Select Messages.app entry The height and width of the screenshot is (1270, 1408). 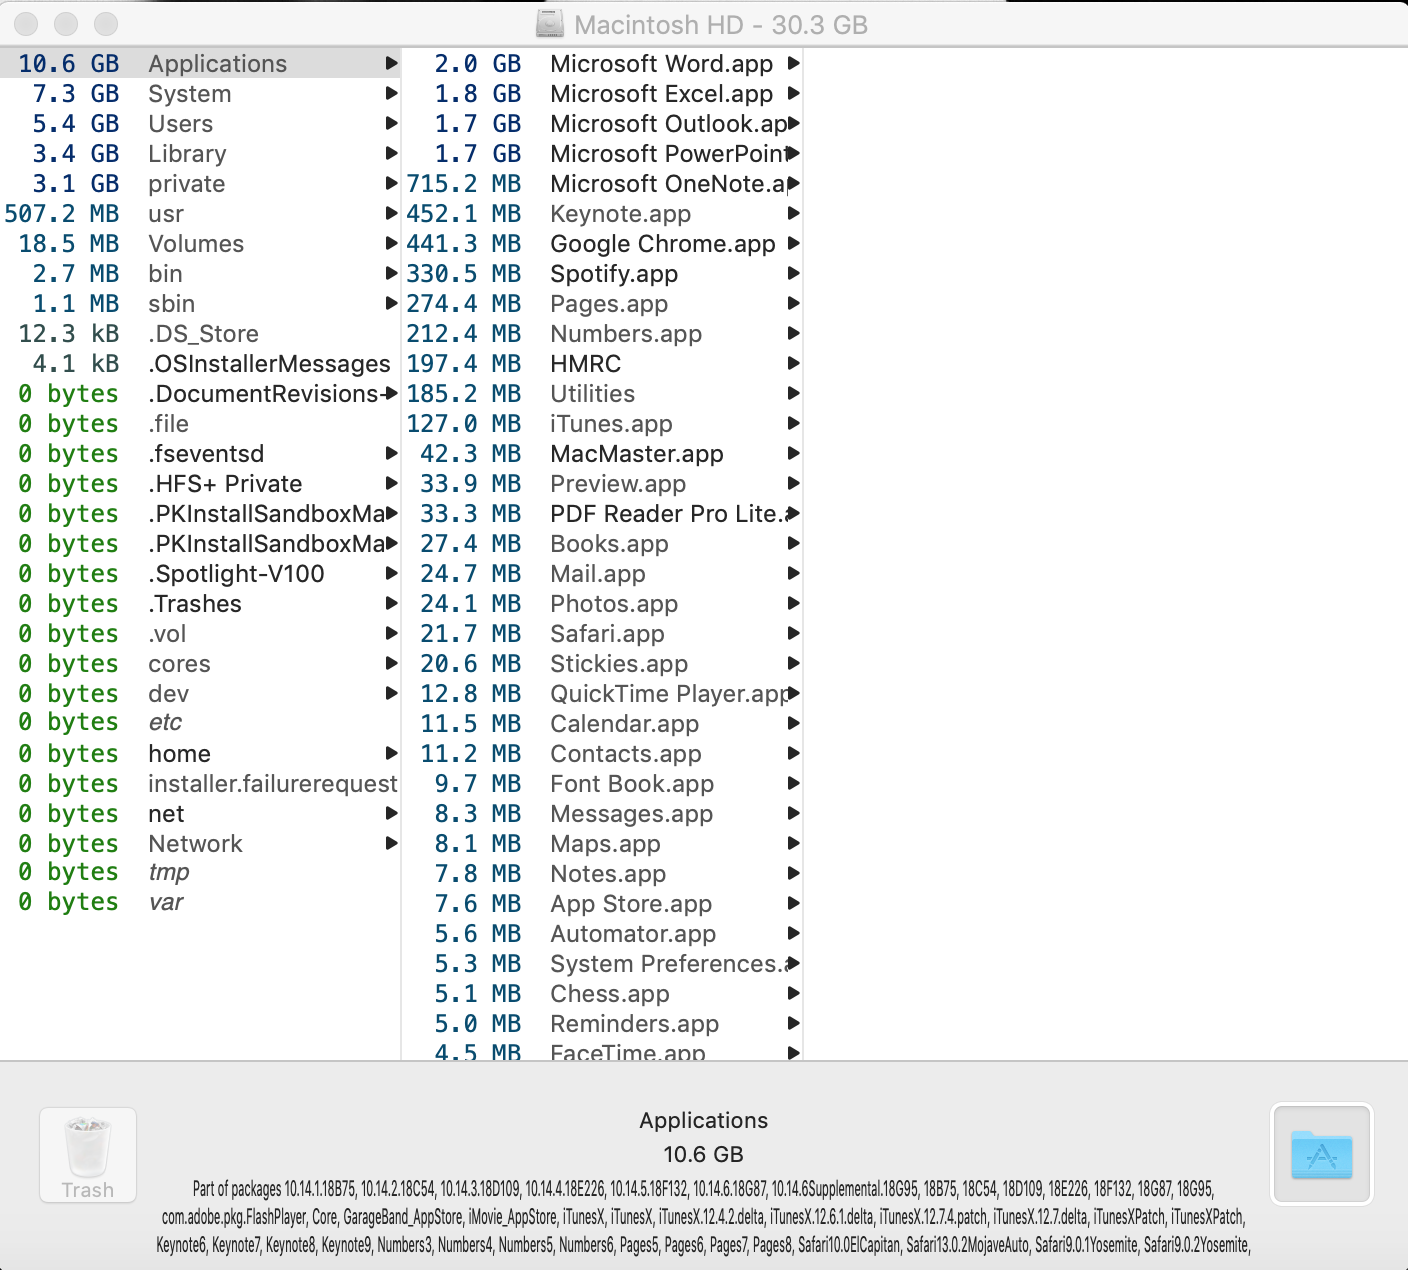pos(603,814)
